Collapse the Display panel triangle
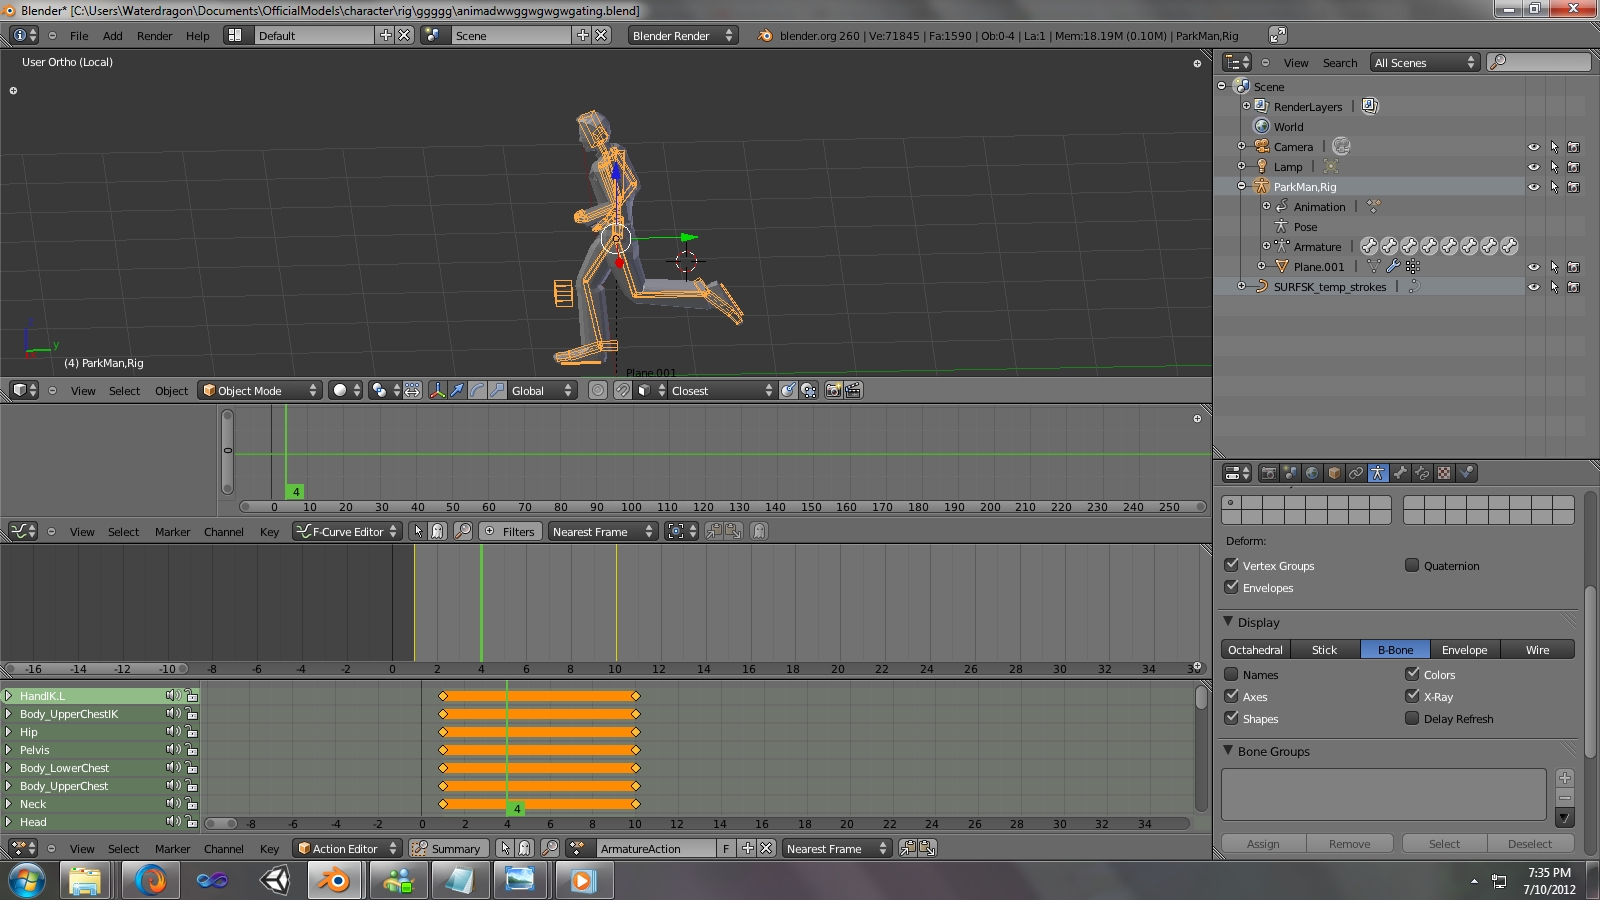 point(1228,621)
